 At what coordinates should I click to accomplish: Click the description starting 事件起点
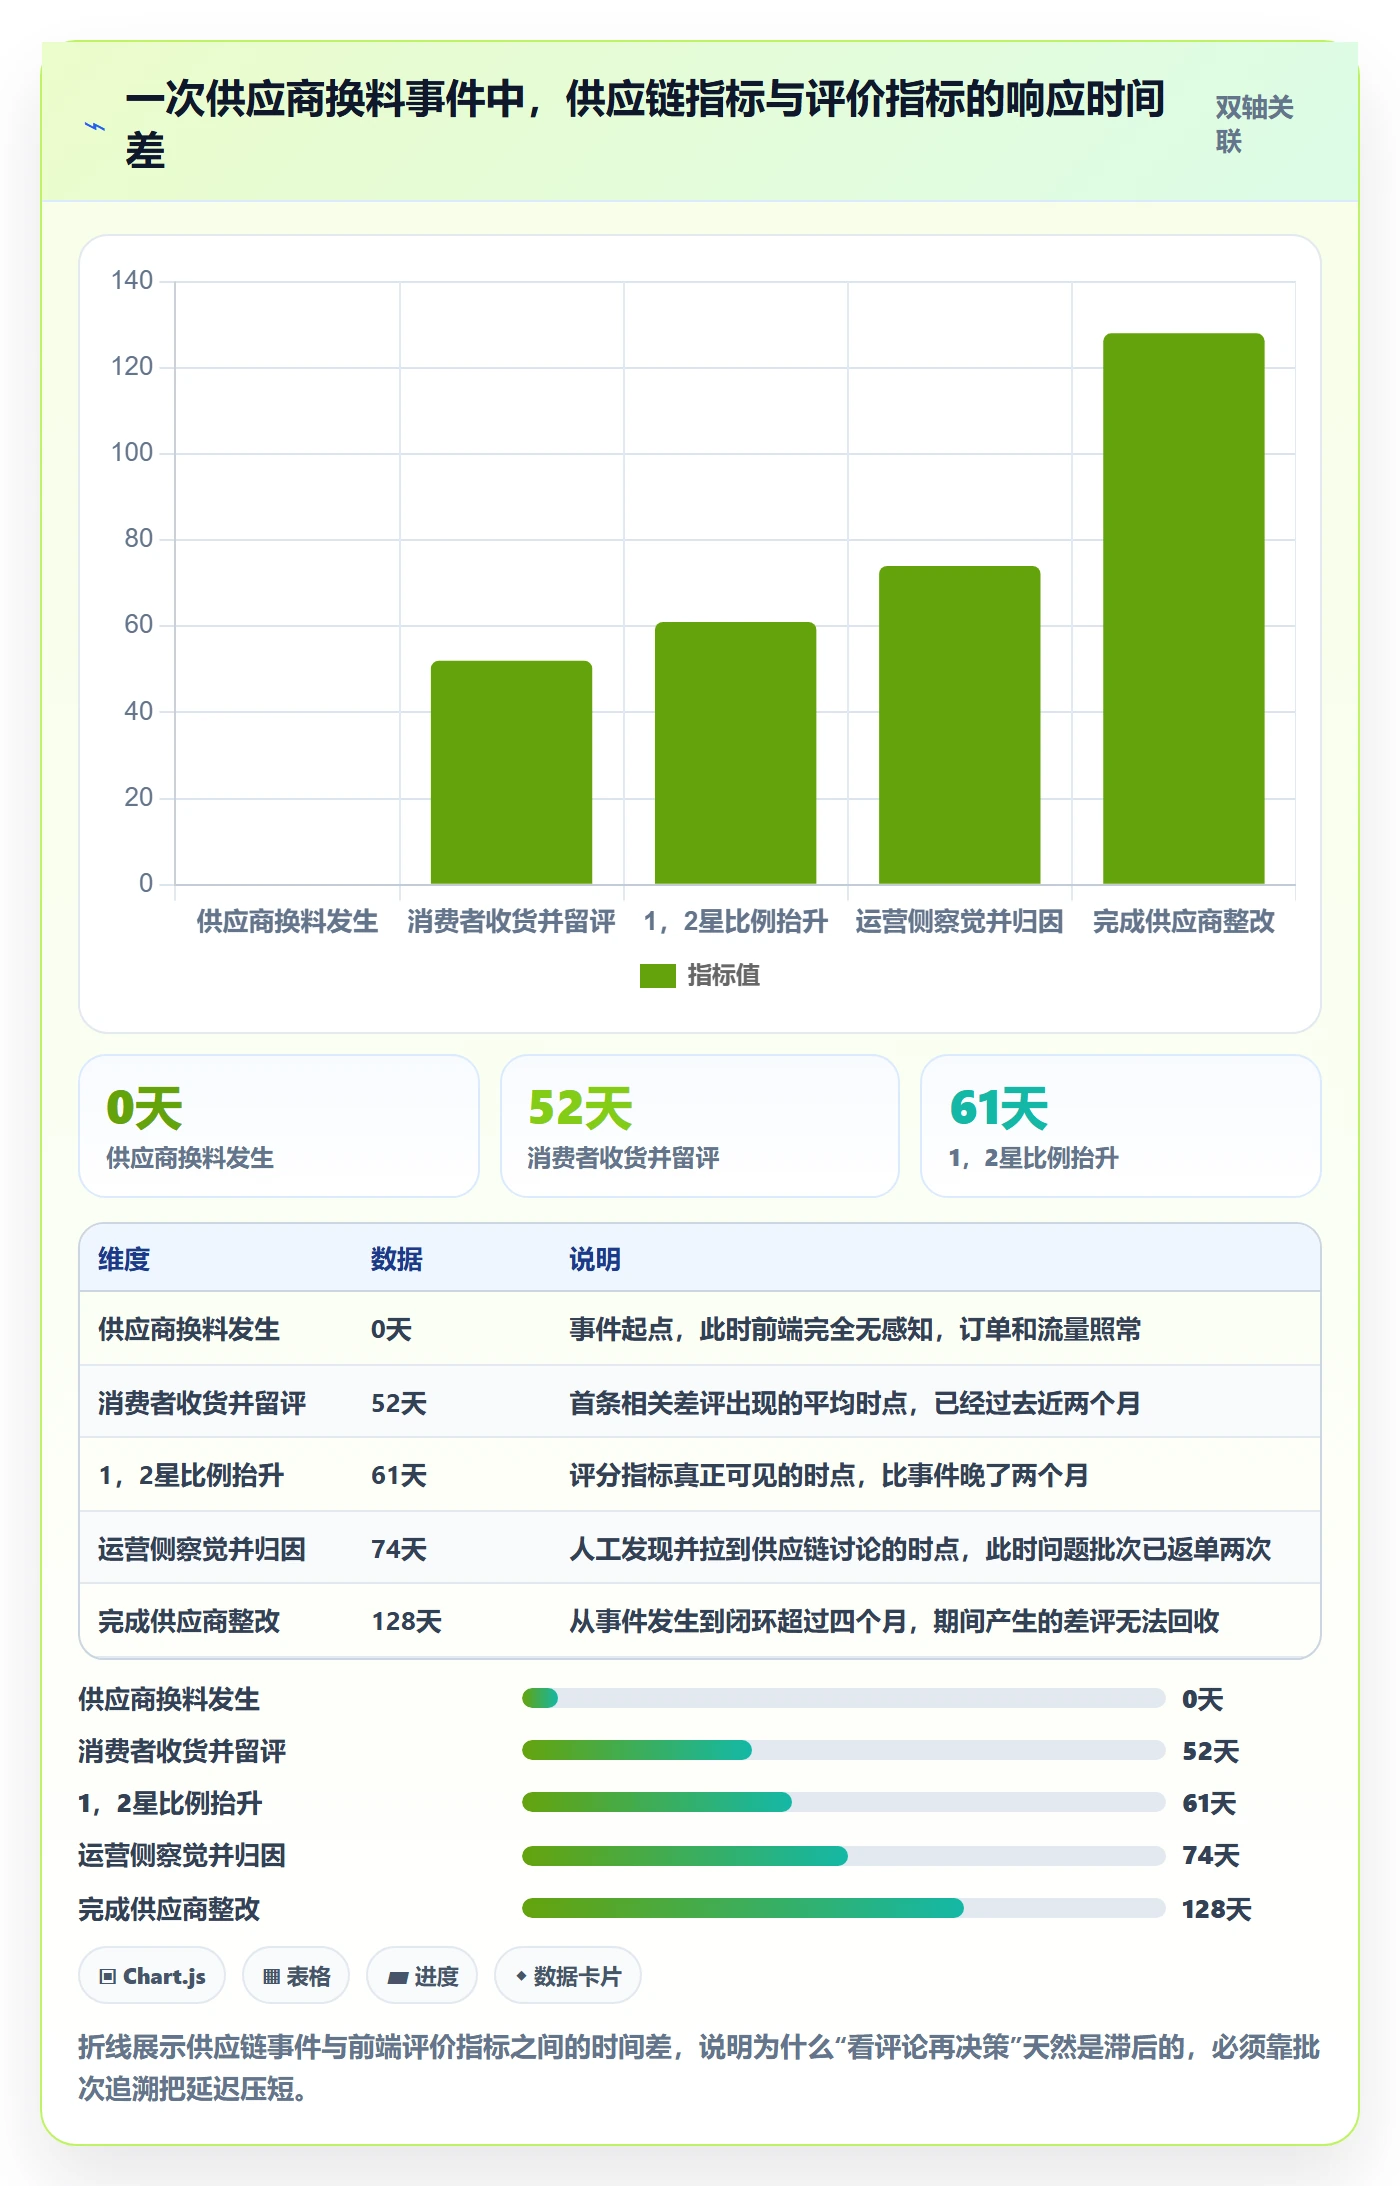click(855, 1329)
